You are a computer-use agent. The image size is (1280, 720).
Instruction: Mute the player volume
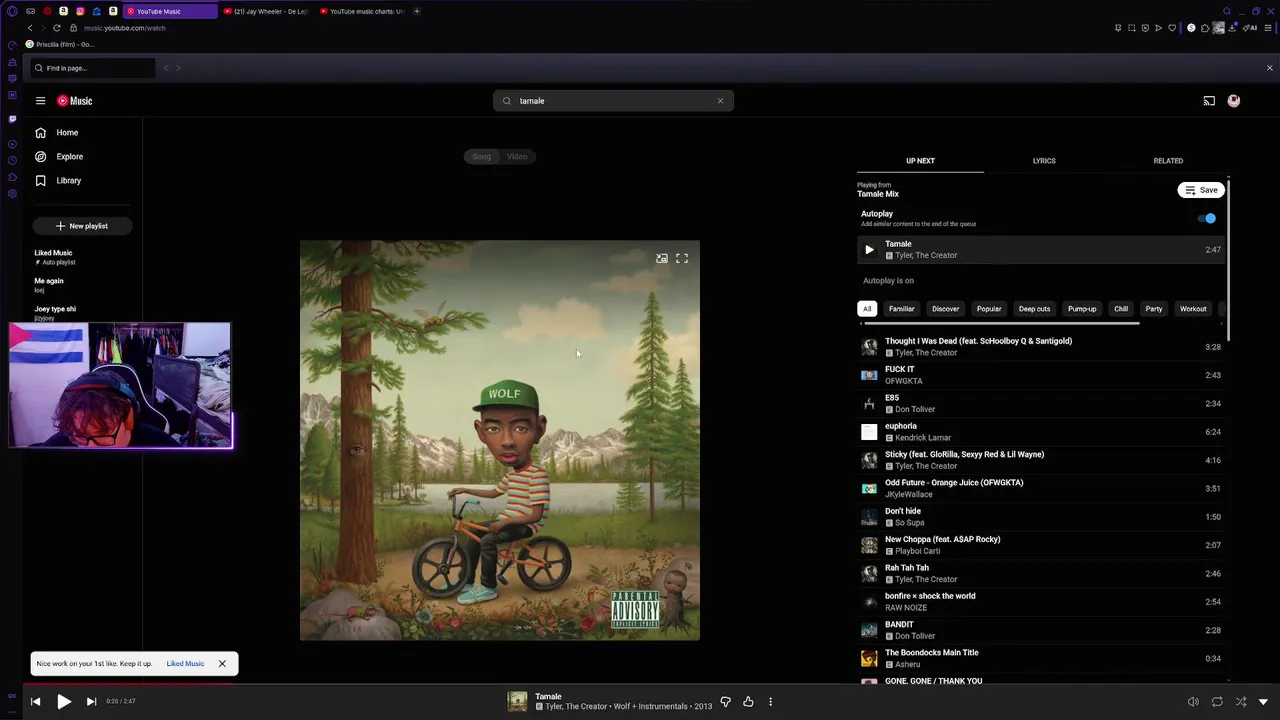pos(1193,702)
